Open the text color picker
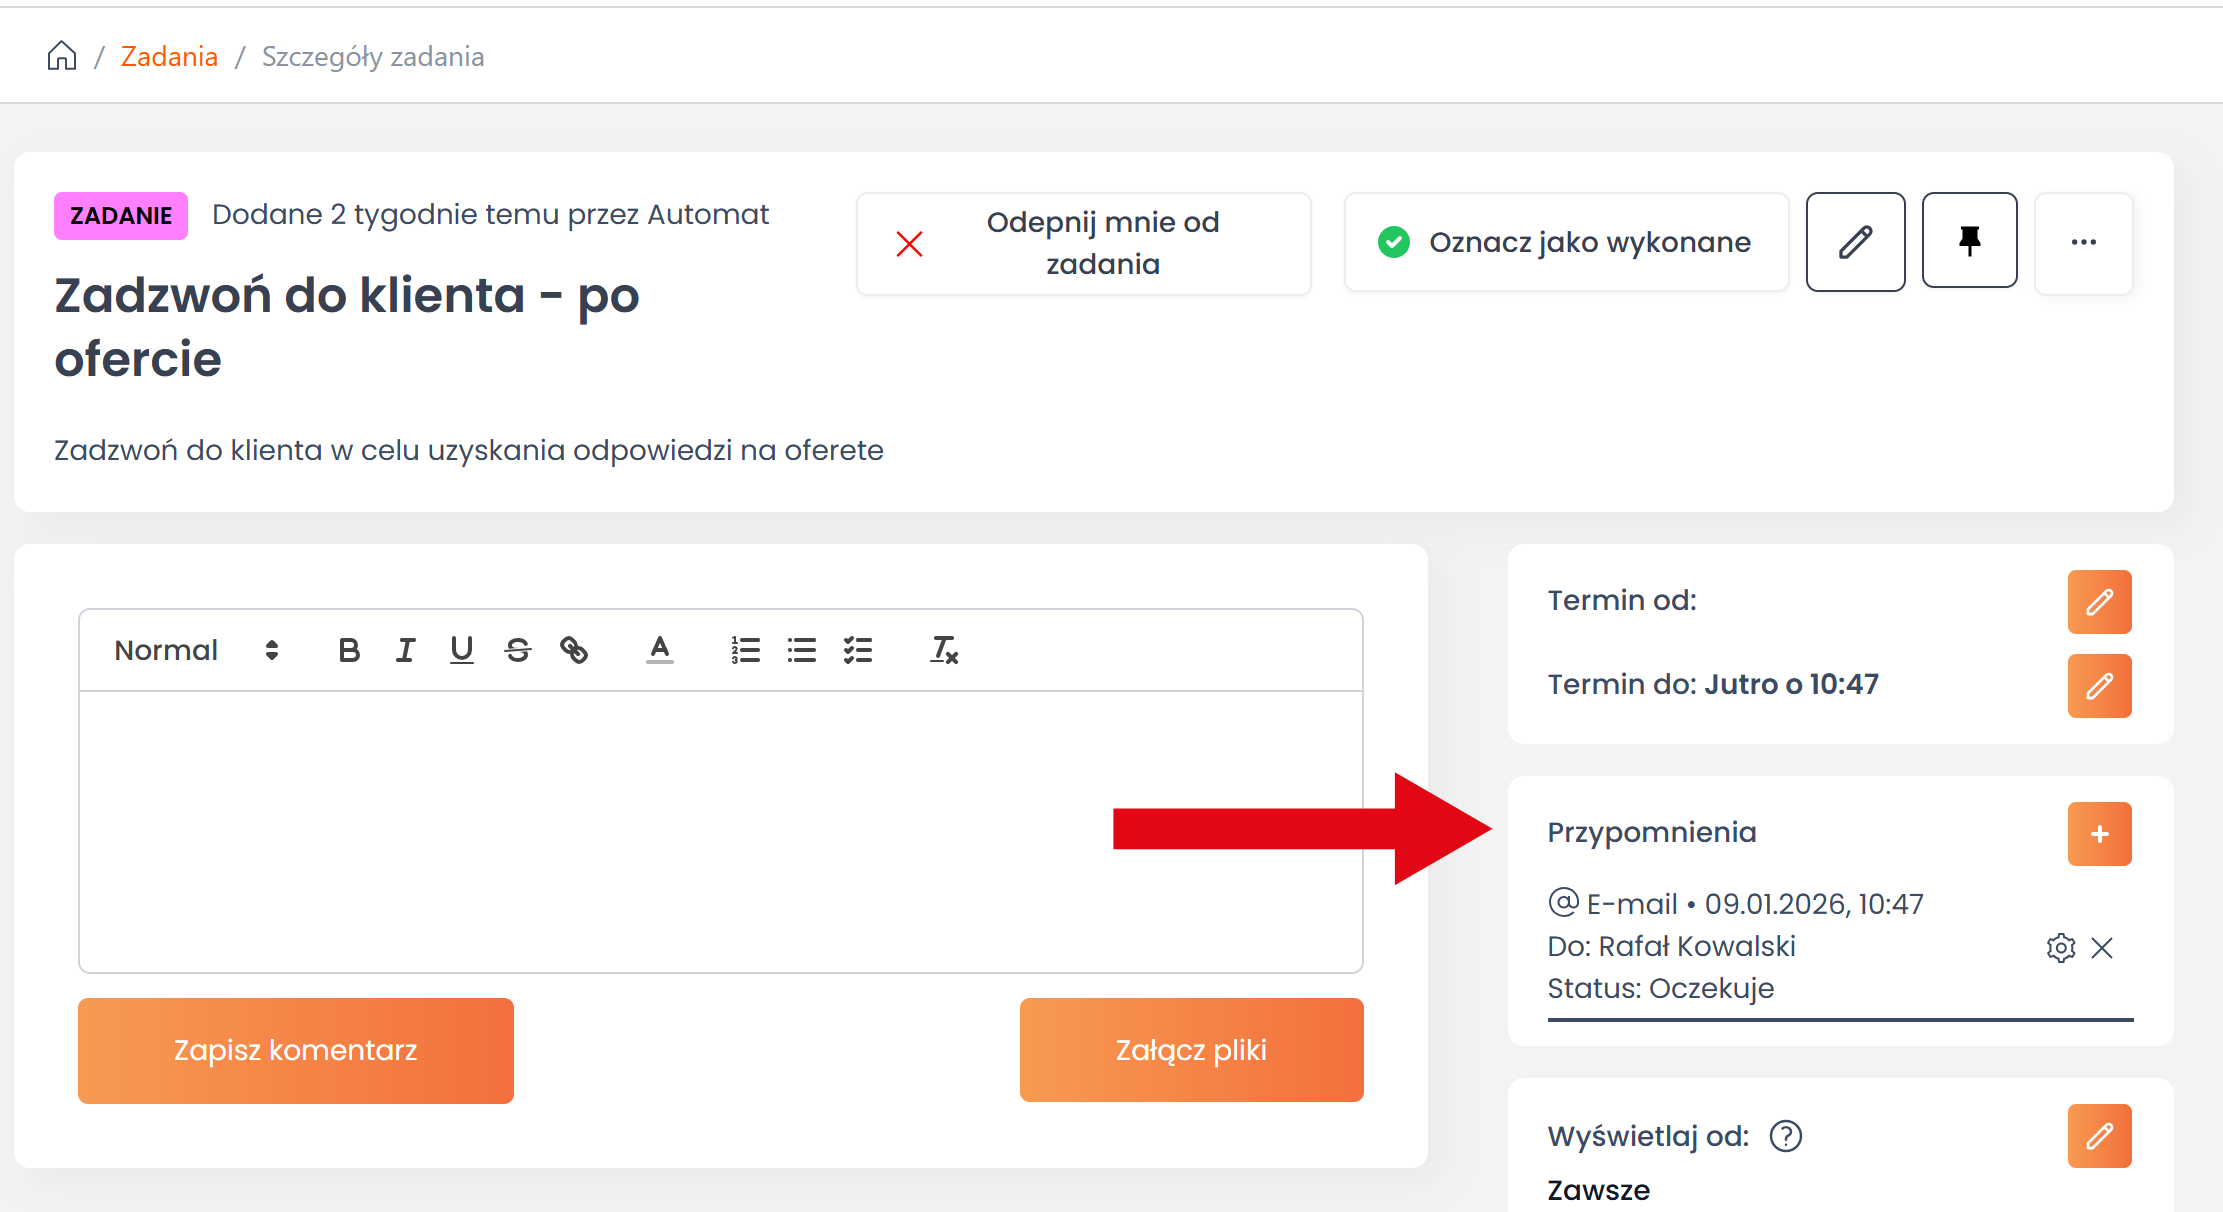The width and height of the screenshot is (2223, 1212). click(659, 651)
